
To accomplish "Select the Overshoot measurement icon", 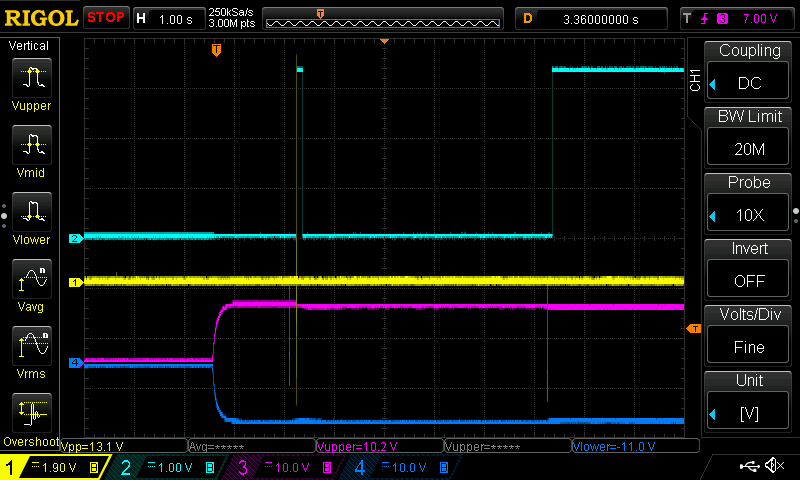I will (x=32, y=413).
